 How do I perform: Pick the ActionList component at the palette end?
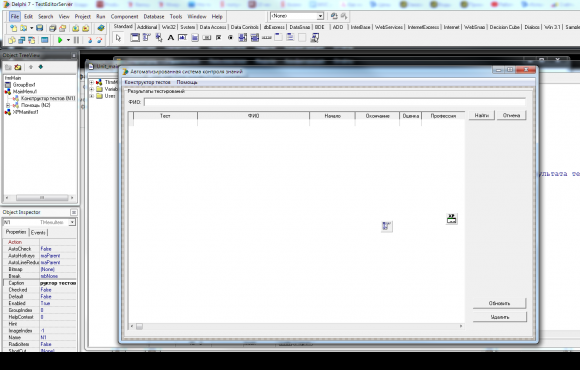(315, 38)
